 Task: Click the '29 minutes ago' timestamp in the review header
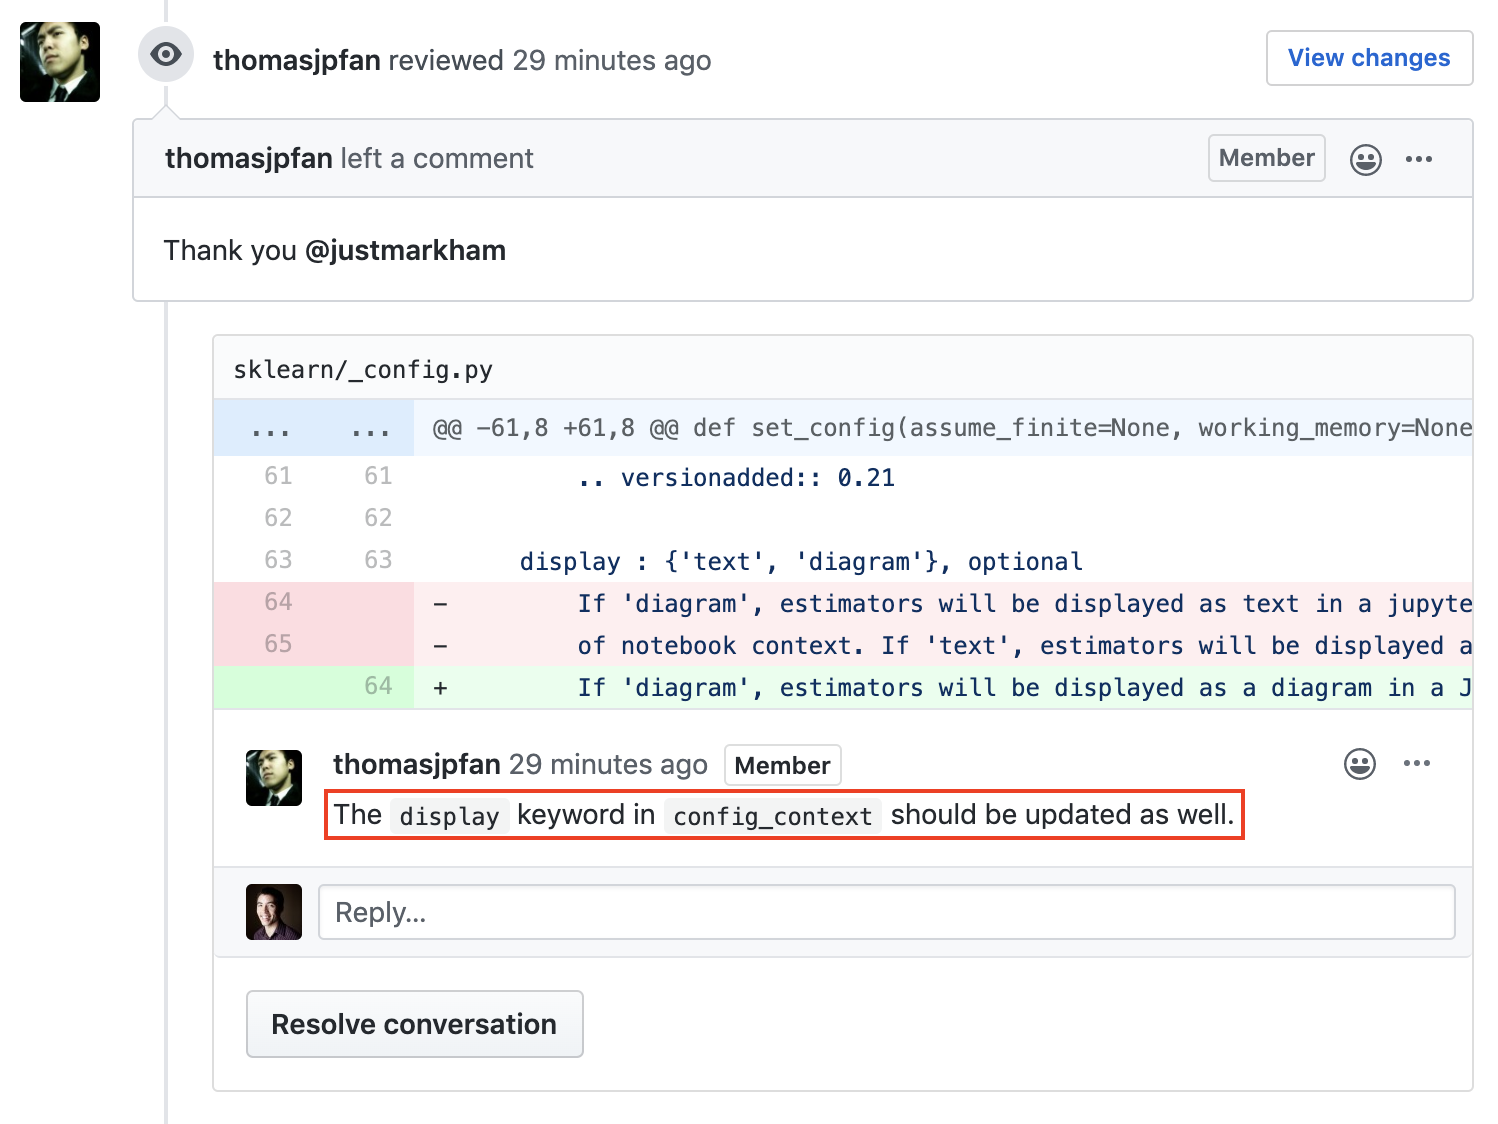(x=611, y=60)
